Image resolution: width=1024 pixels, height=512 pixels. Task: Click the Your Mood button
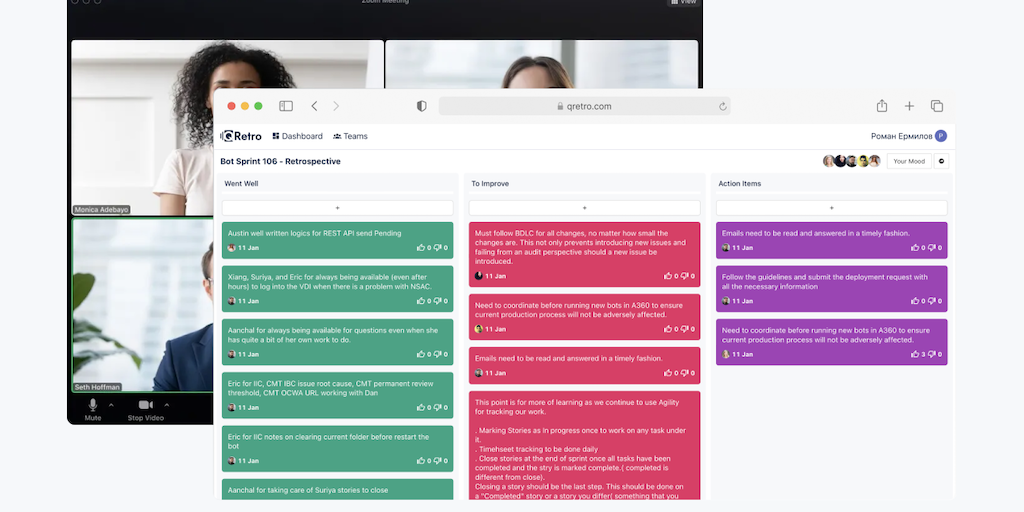[x=908, y=161]
